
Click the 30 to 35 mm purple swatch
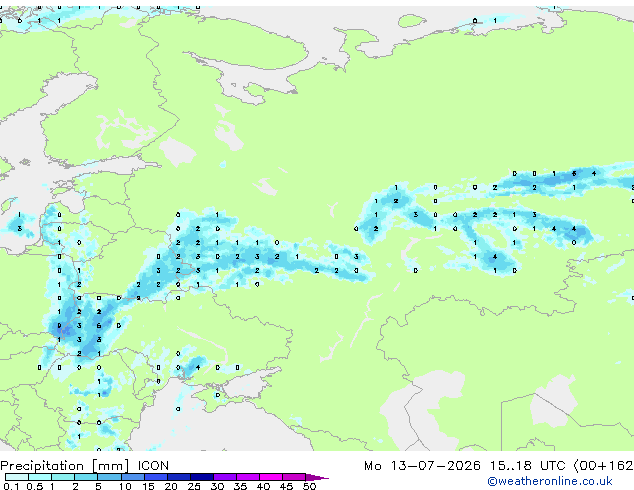click(224, 477)
